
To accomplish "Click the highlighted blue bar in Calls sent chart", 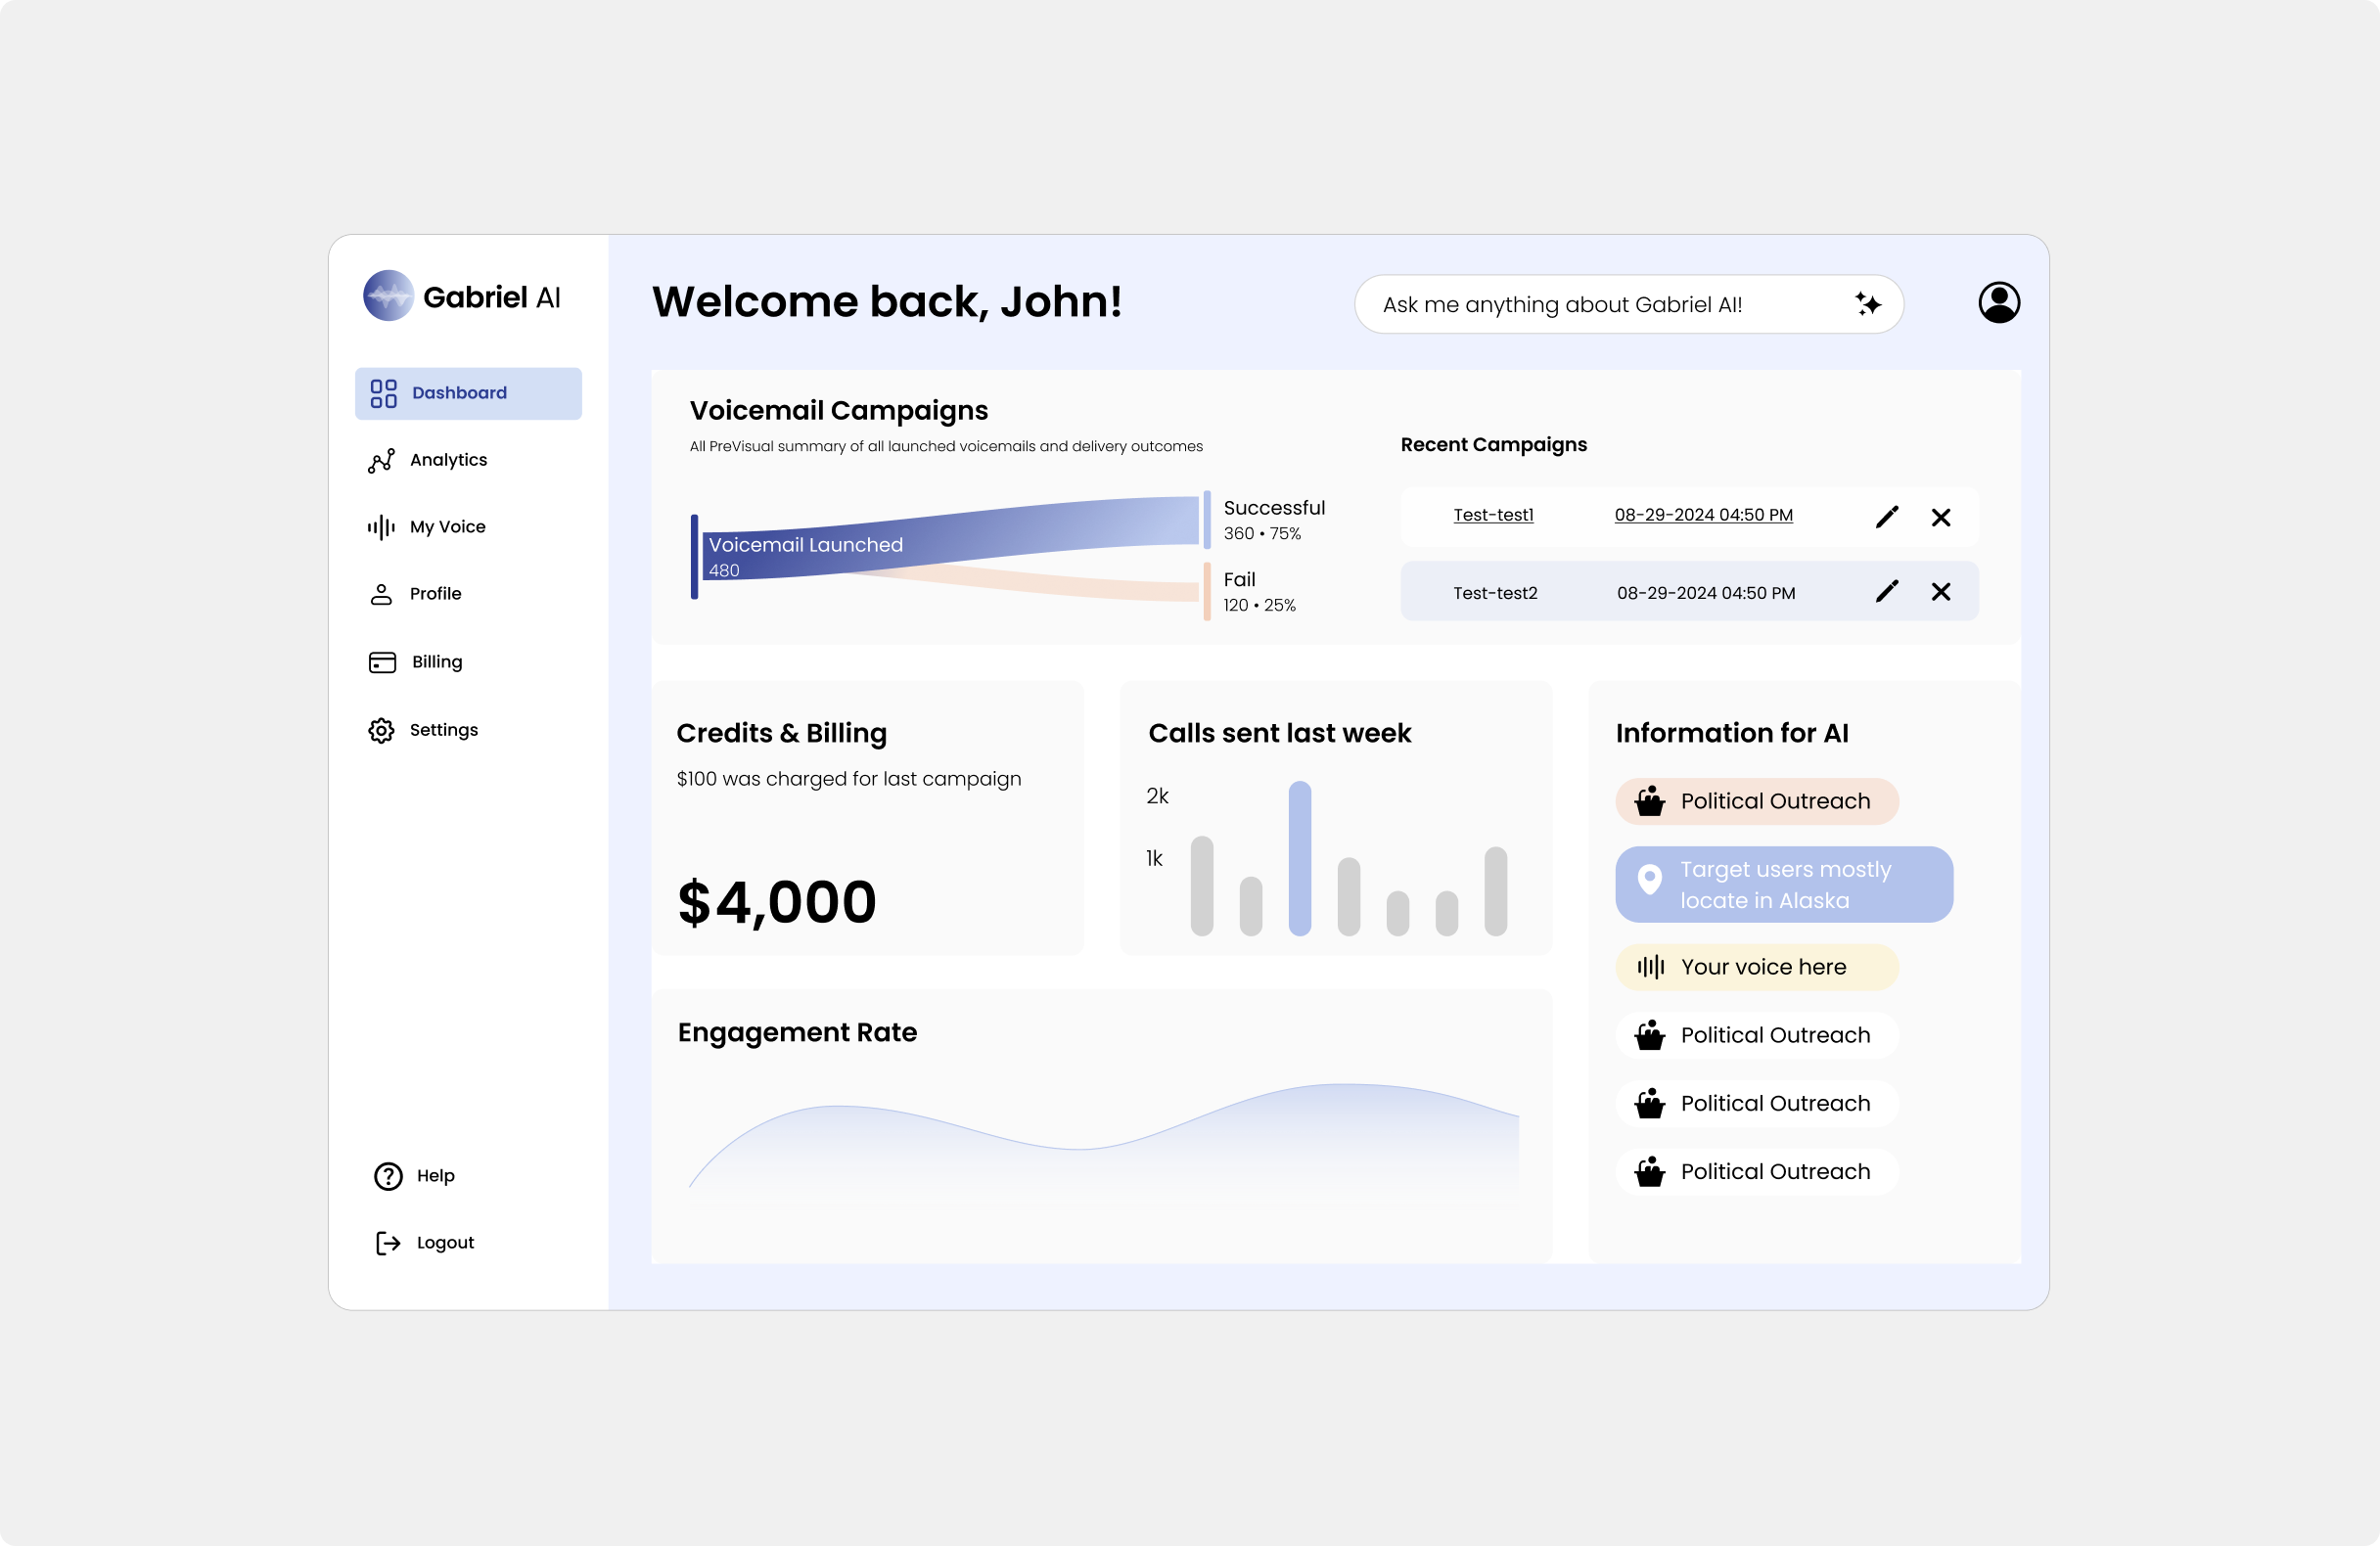I will point(1299,858).
